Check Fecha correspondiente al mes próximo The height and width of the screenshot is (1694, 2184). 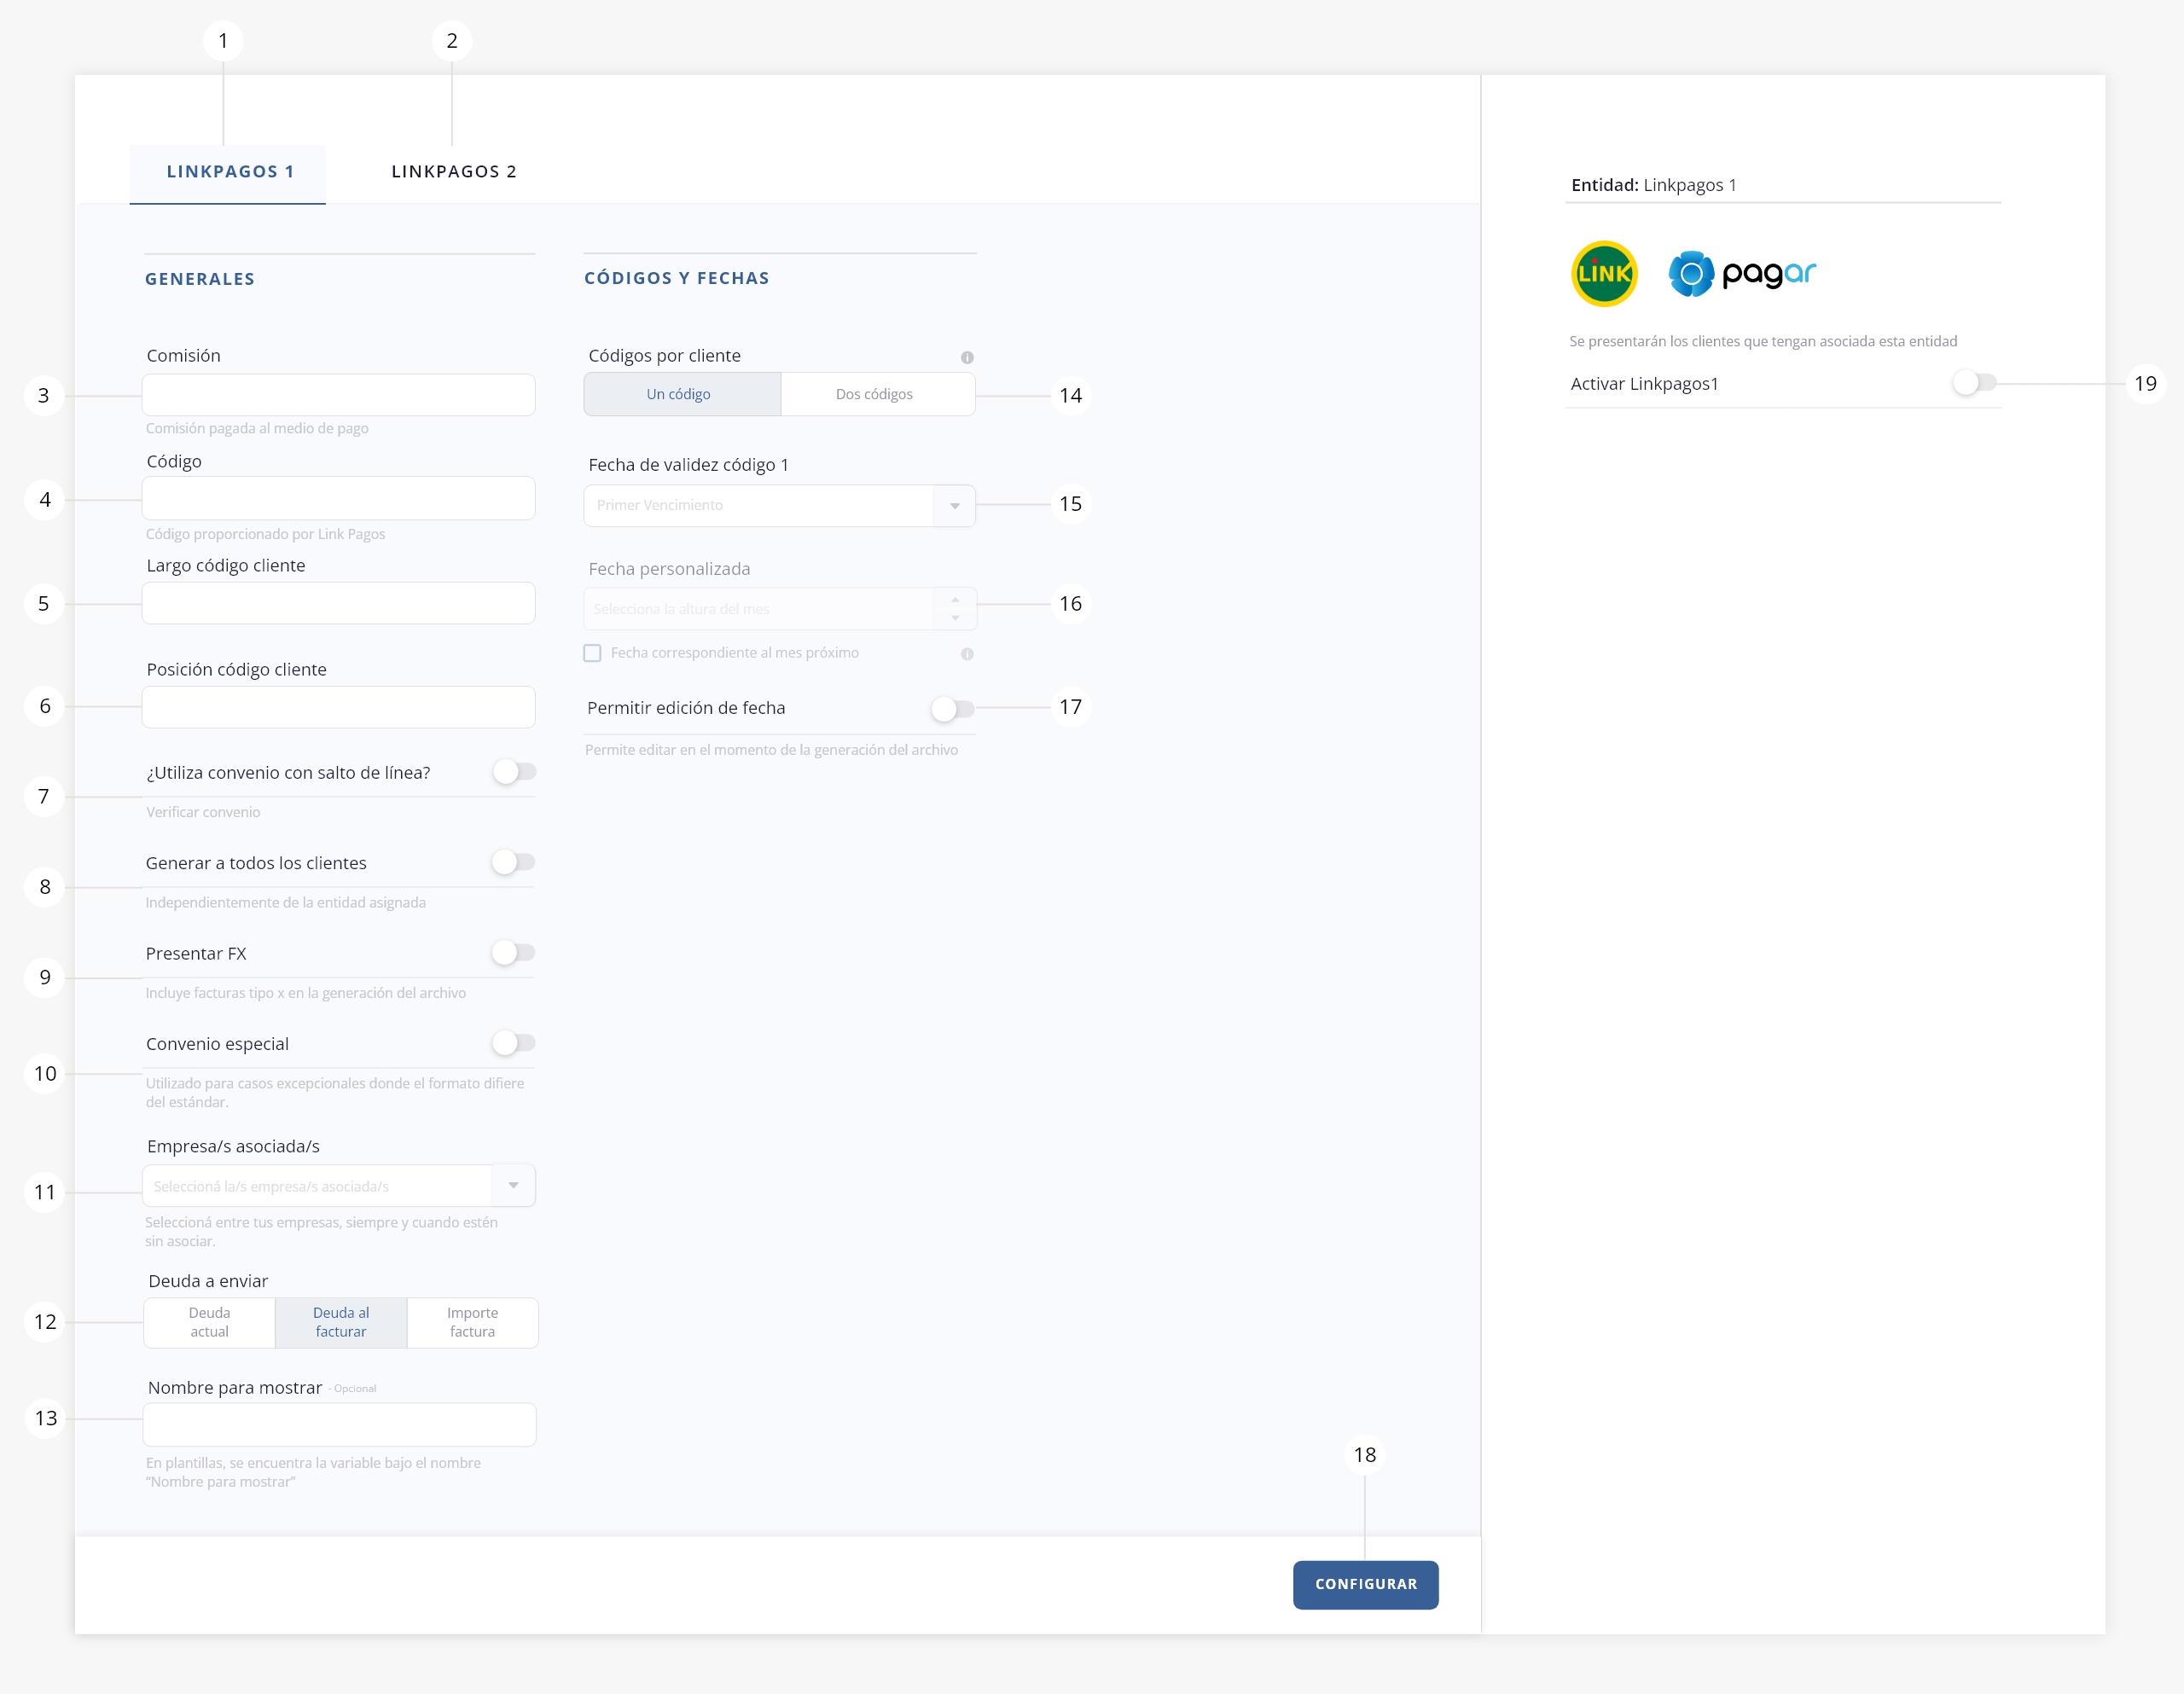point(593,653)
